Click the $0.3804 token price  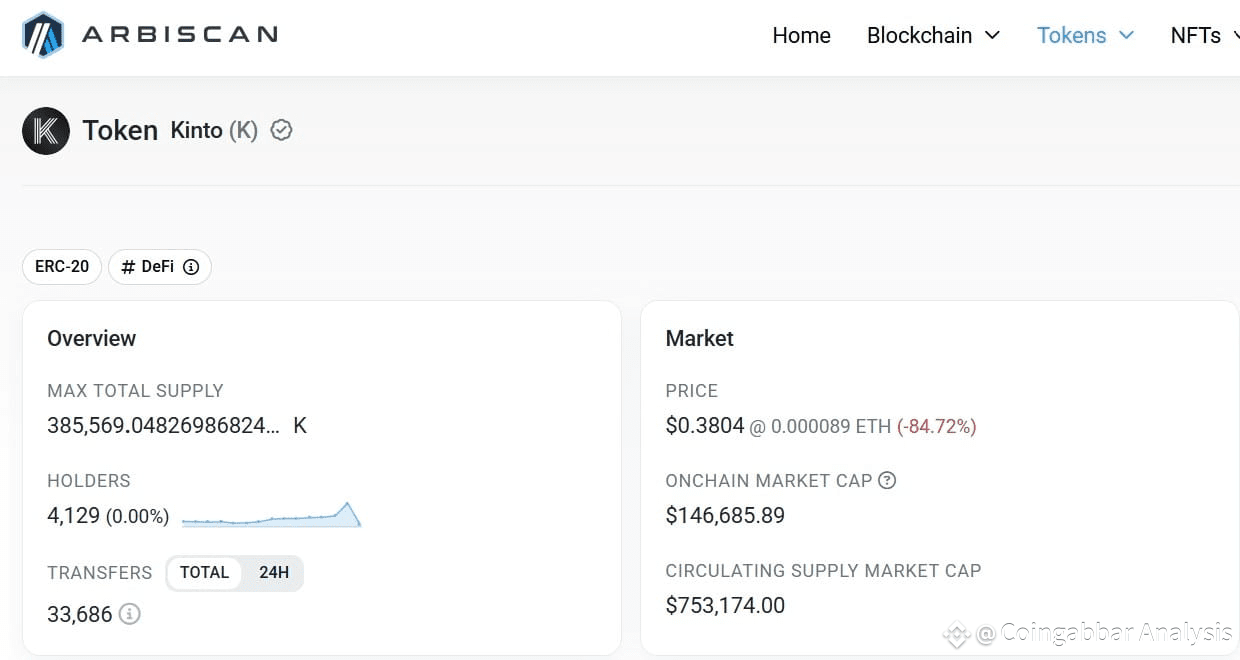tap(704, 426)
